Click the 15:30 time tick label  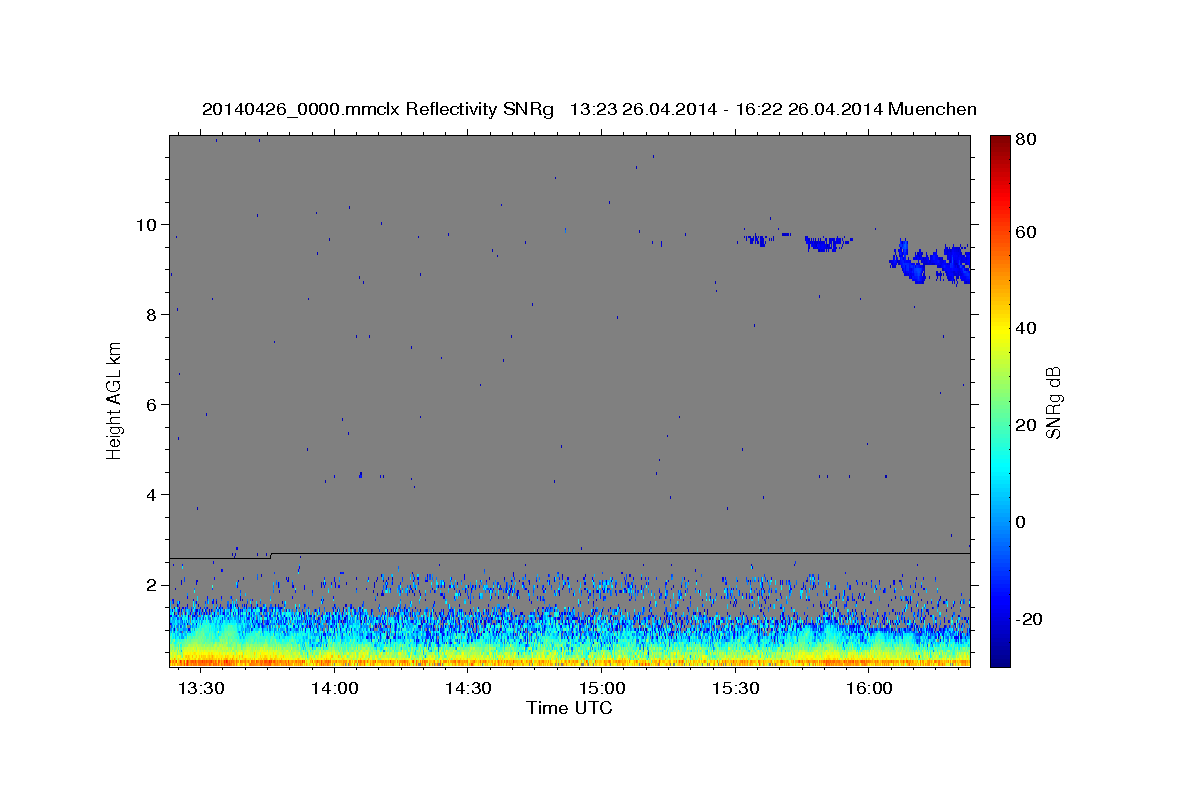pyautogui.click(x=736, y=689)
